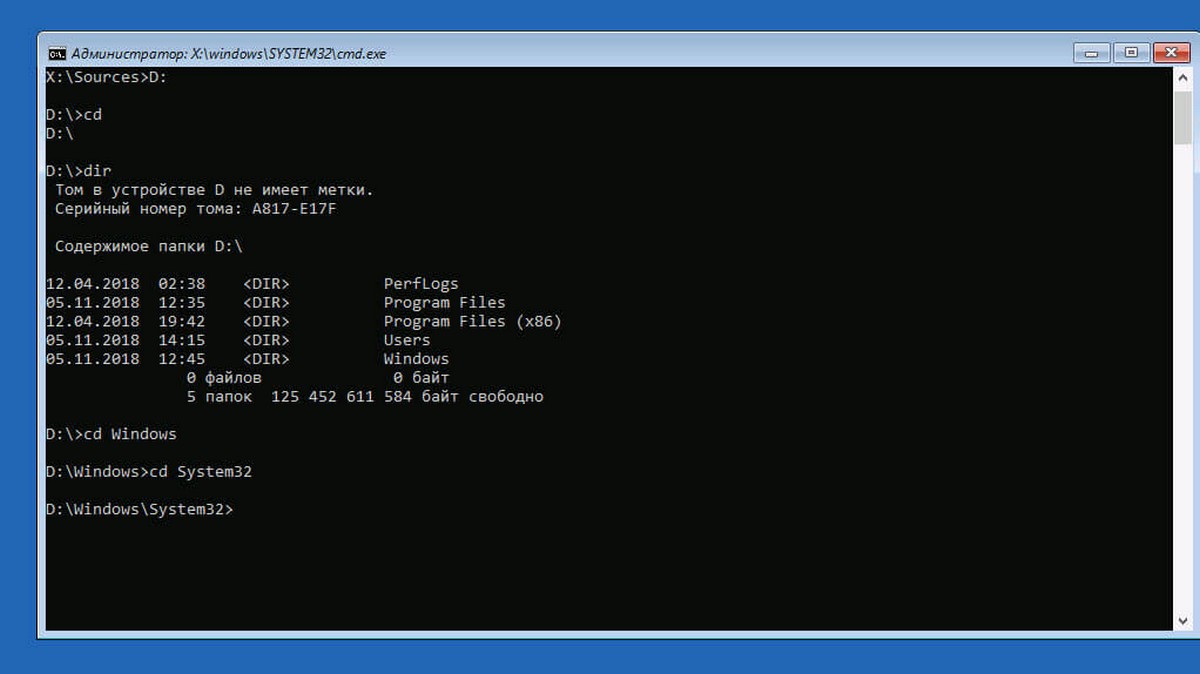Viewport: 1200px width, 674px height.
Task: Click the 'D:\>cd Windows' command line
Action: point(111,434)
